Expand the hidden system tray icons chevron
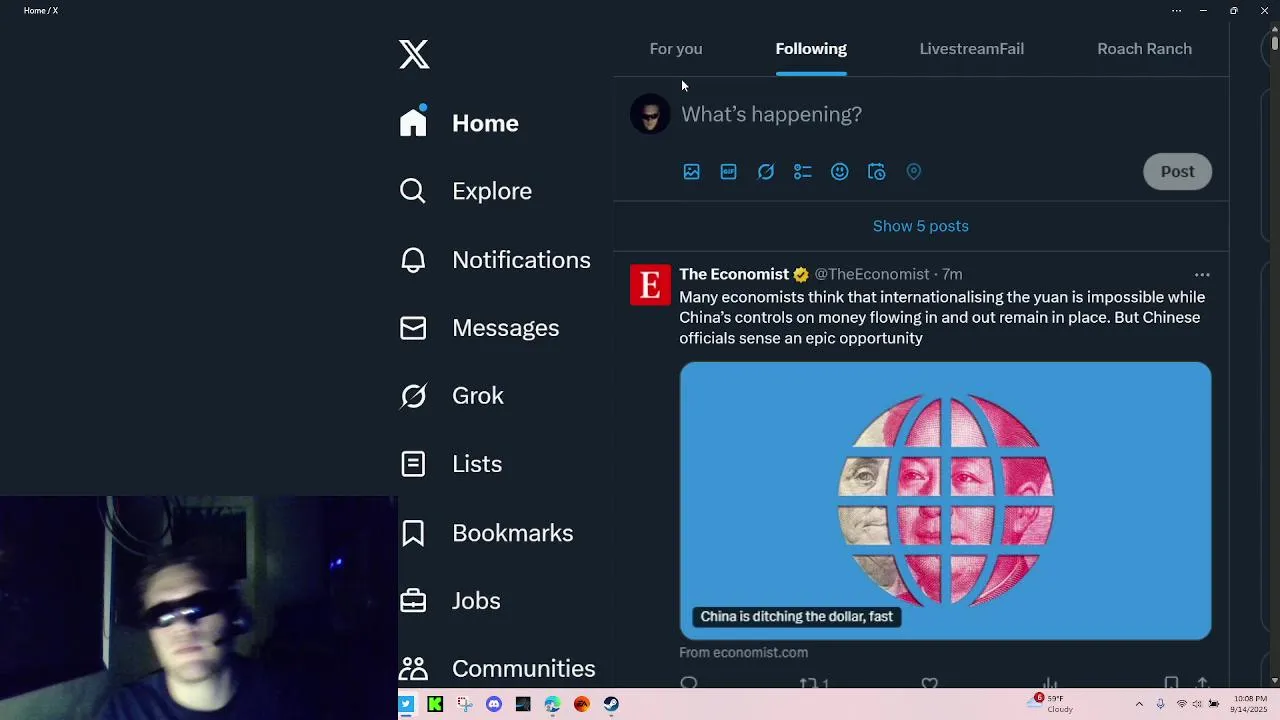Screen dimensions: 1280x720 (1139, 704)
